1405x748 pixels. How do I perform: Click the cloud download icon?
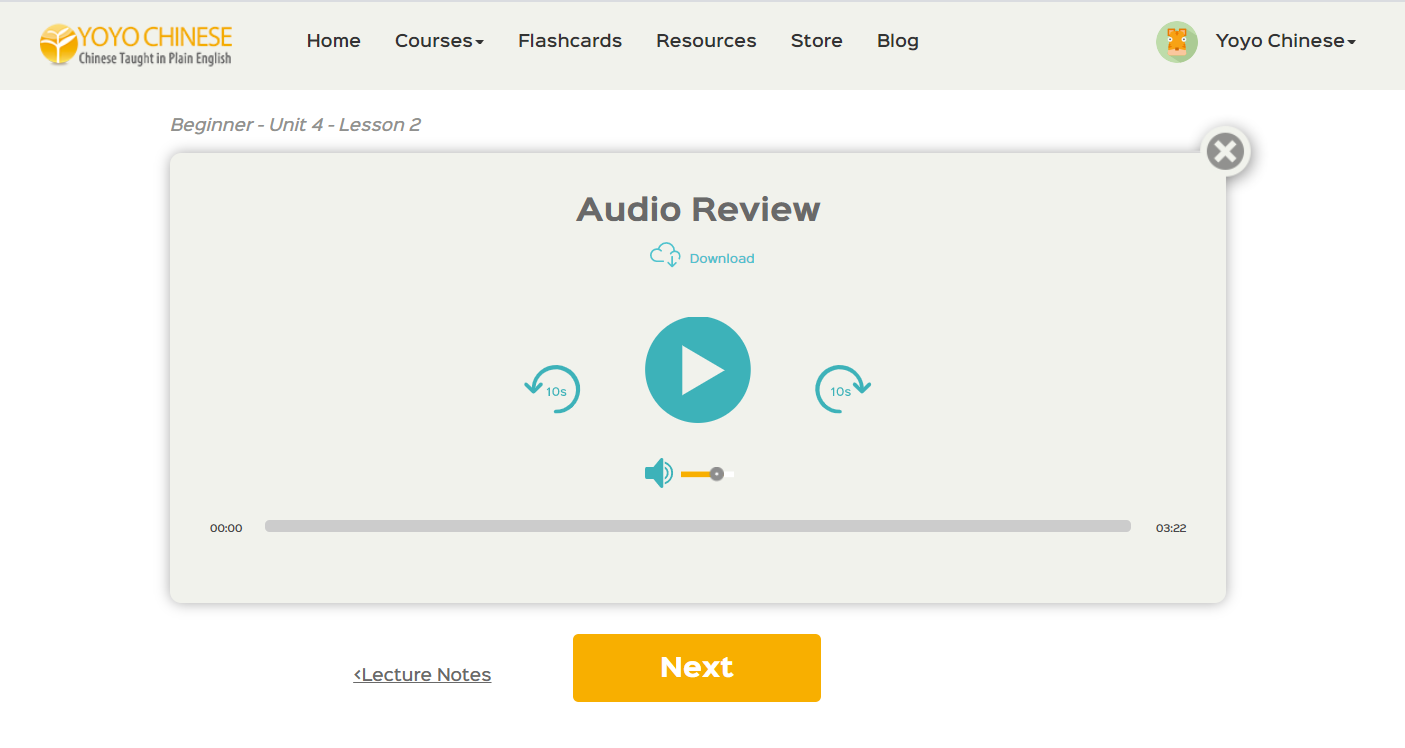point(665,256)
